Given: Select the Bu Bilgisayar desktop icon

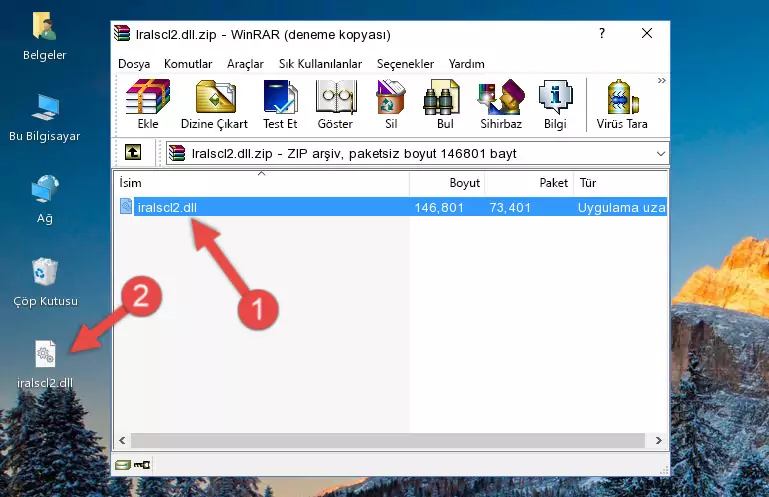Looking at the screenshot, I should 45,118.
